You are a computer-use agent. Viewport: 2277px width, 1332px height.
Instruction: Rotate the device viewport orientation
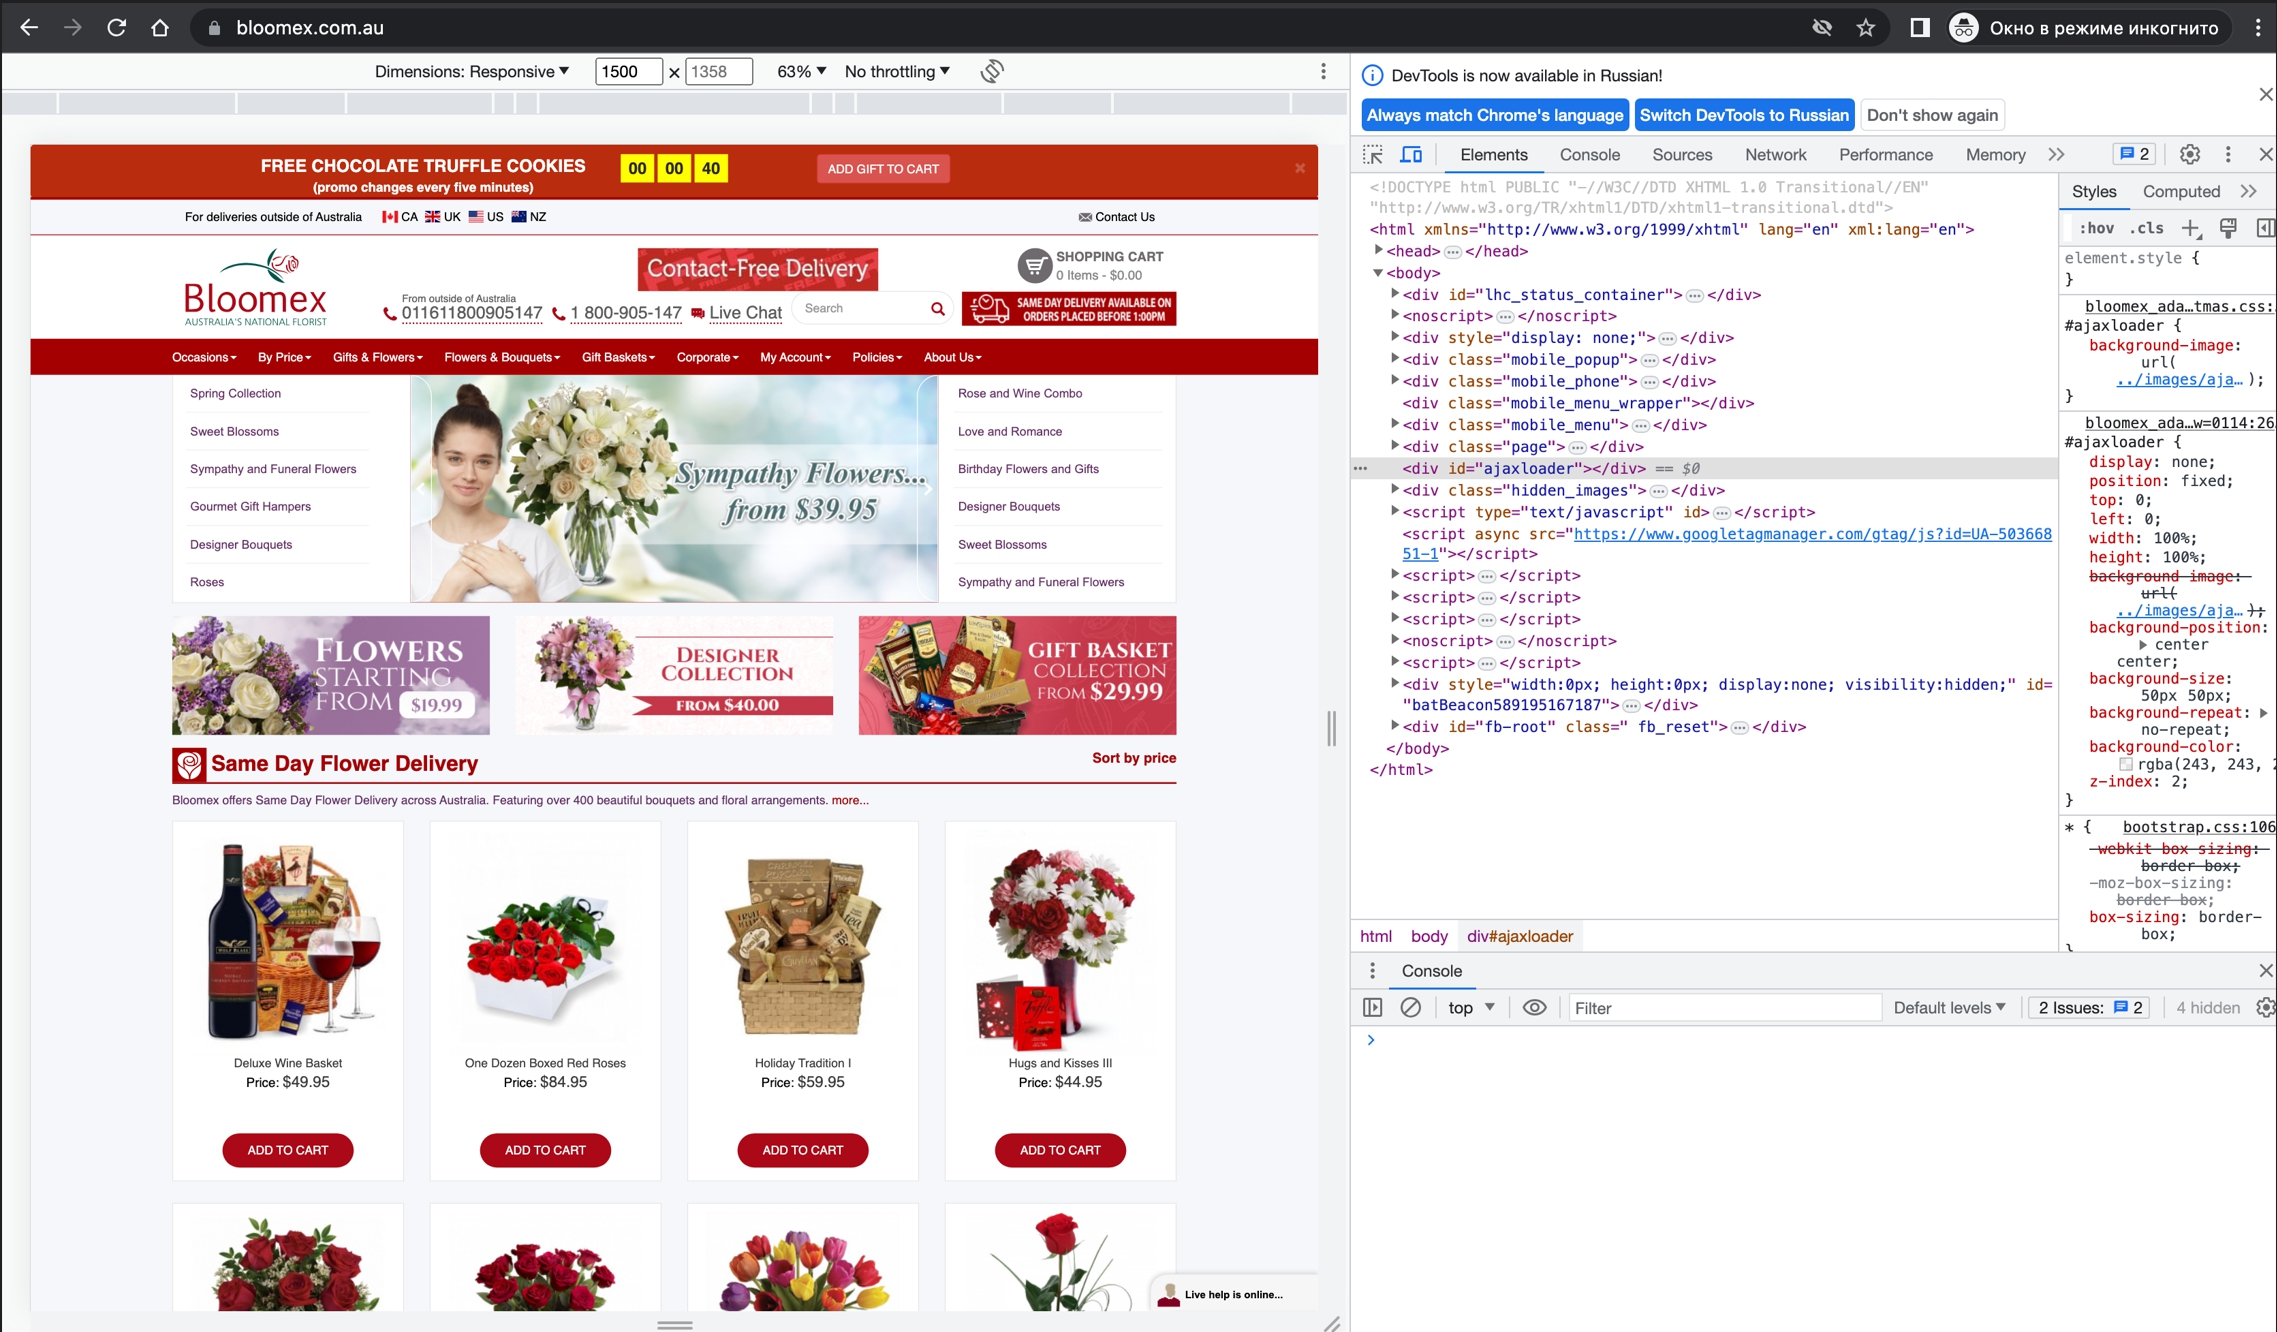pos(991,71)
